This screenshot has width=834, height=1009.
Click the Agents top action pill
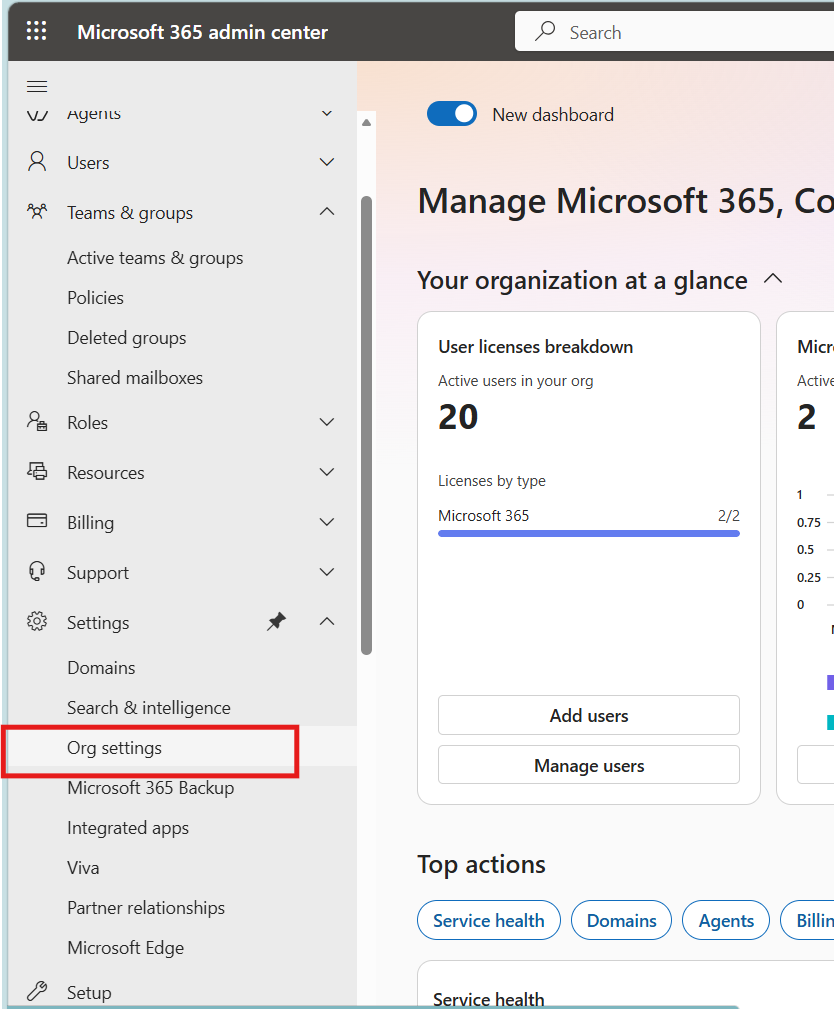(726, 920)
